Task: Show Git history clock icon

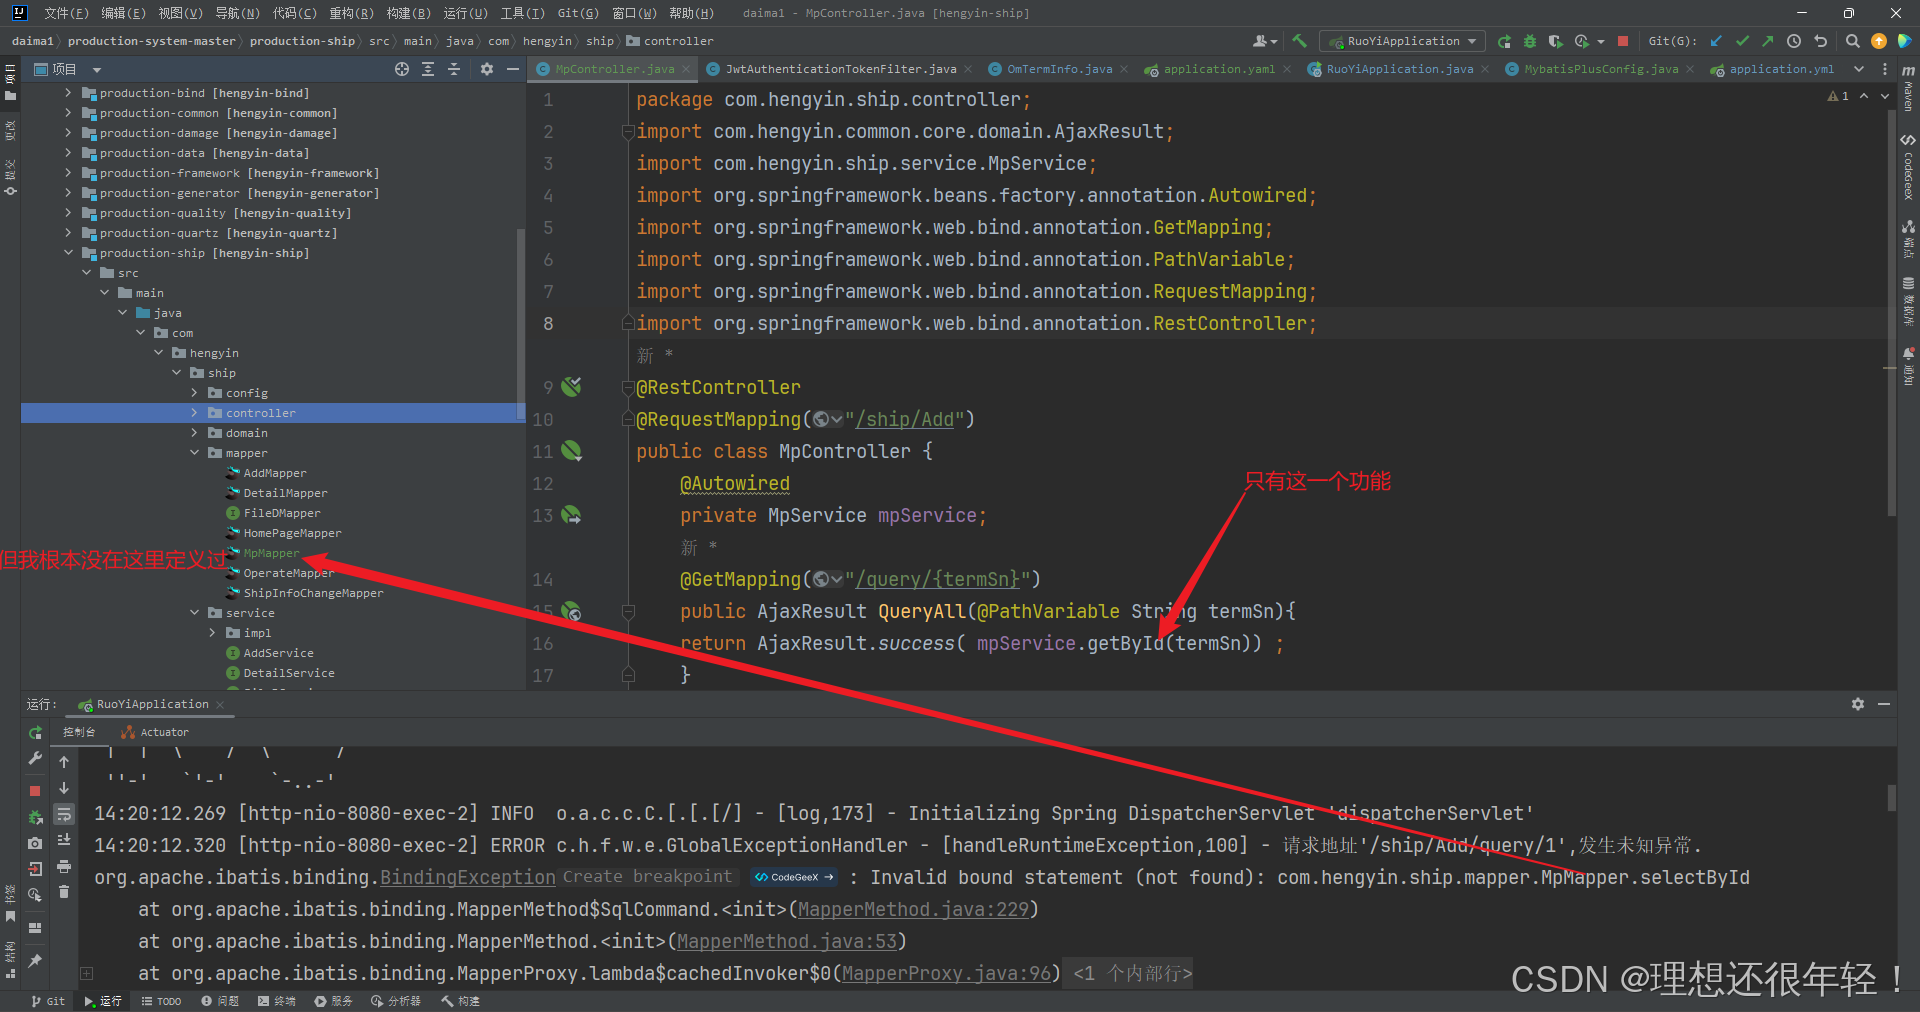Action: click(x=1794, y=41)
